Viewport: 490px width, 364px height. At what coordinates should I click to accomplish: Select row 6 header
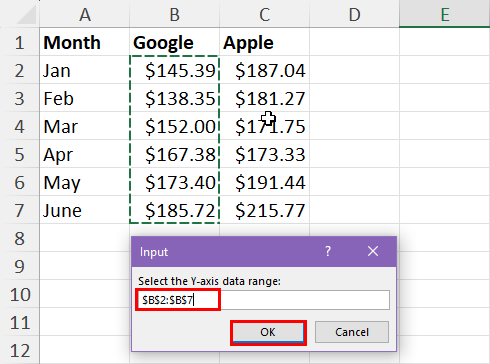(20, 182)
